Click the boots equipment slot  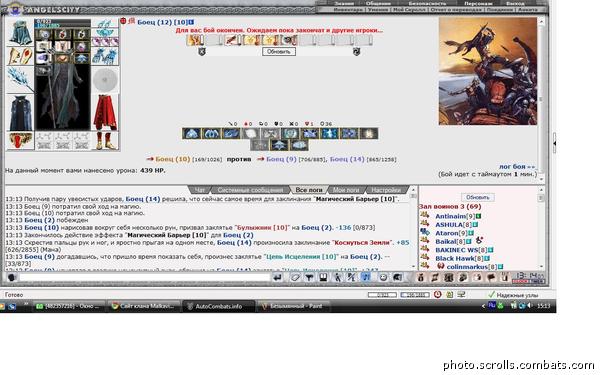point(105,140)
